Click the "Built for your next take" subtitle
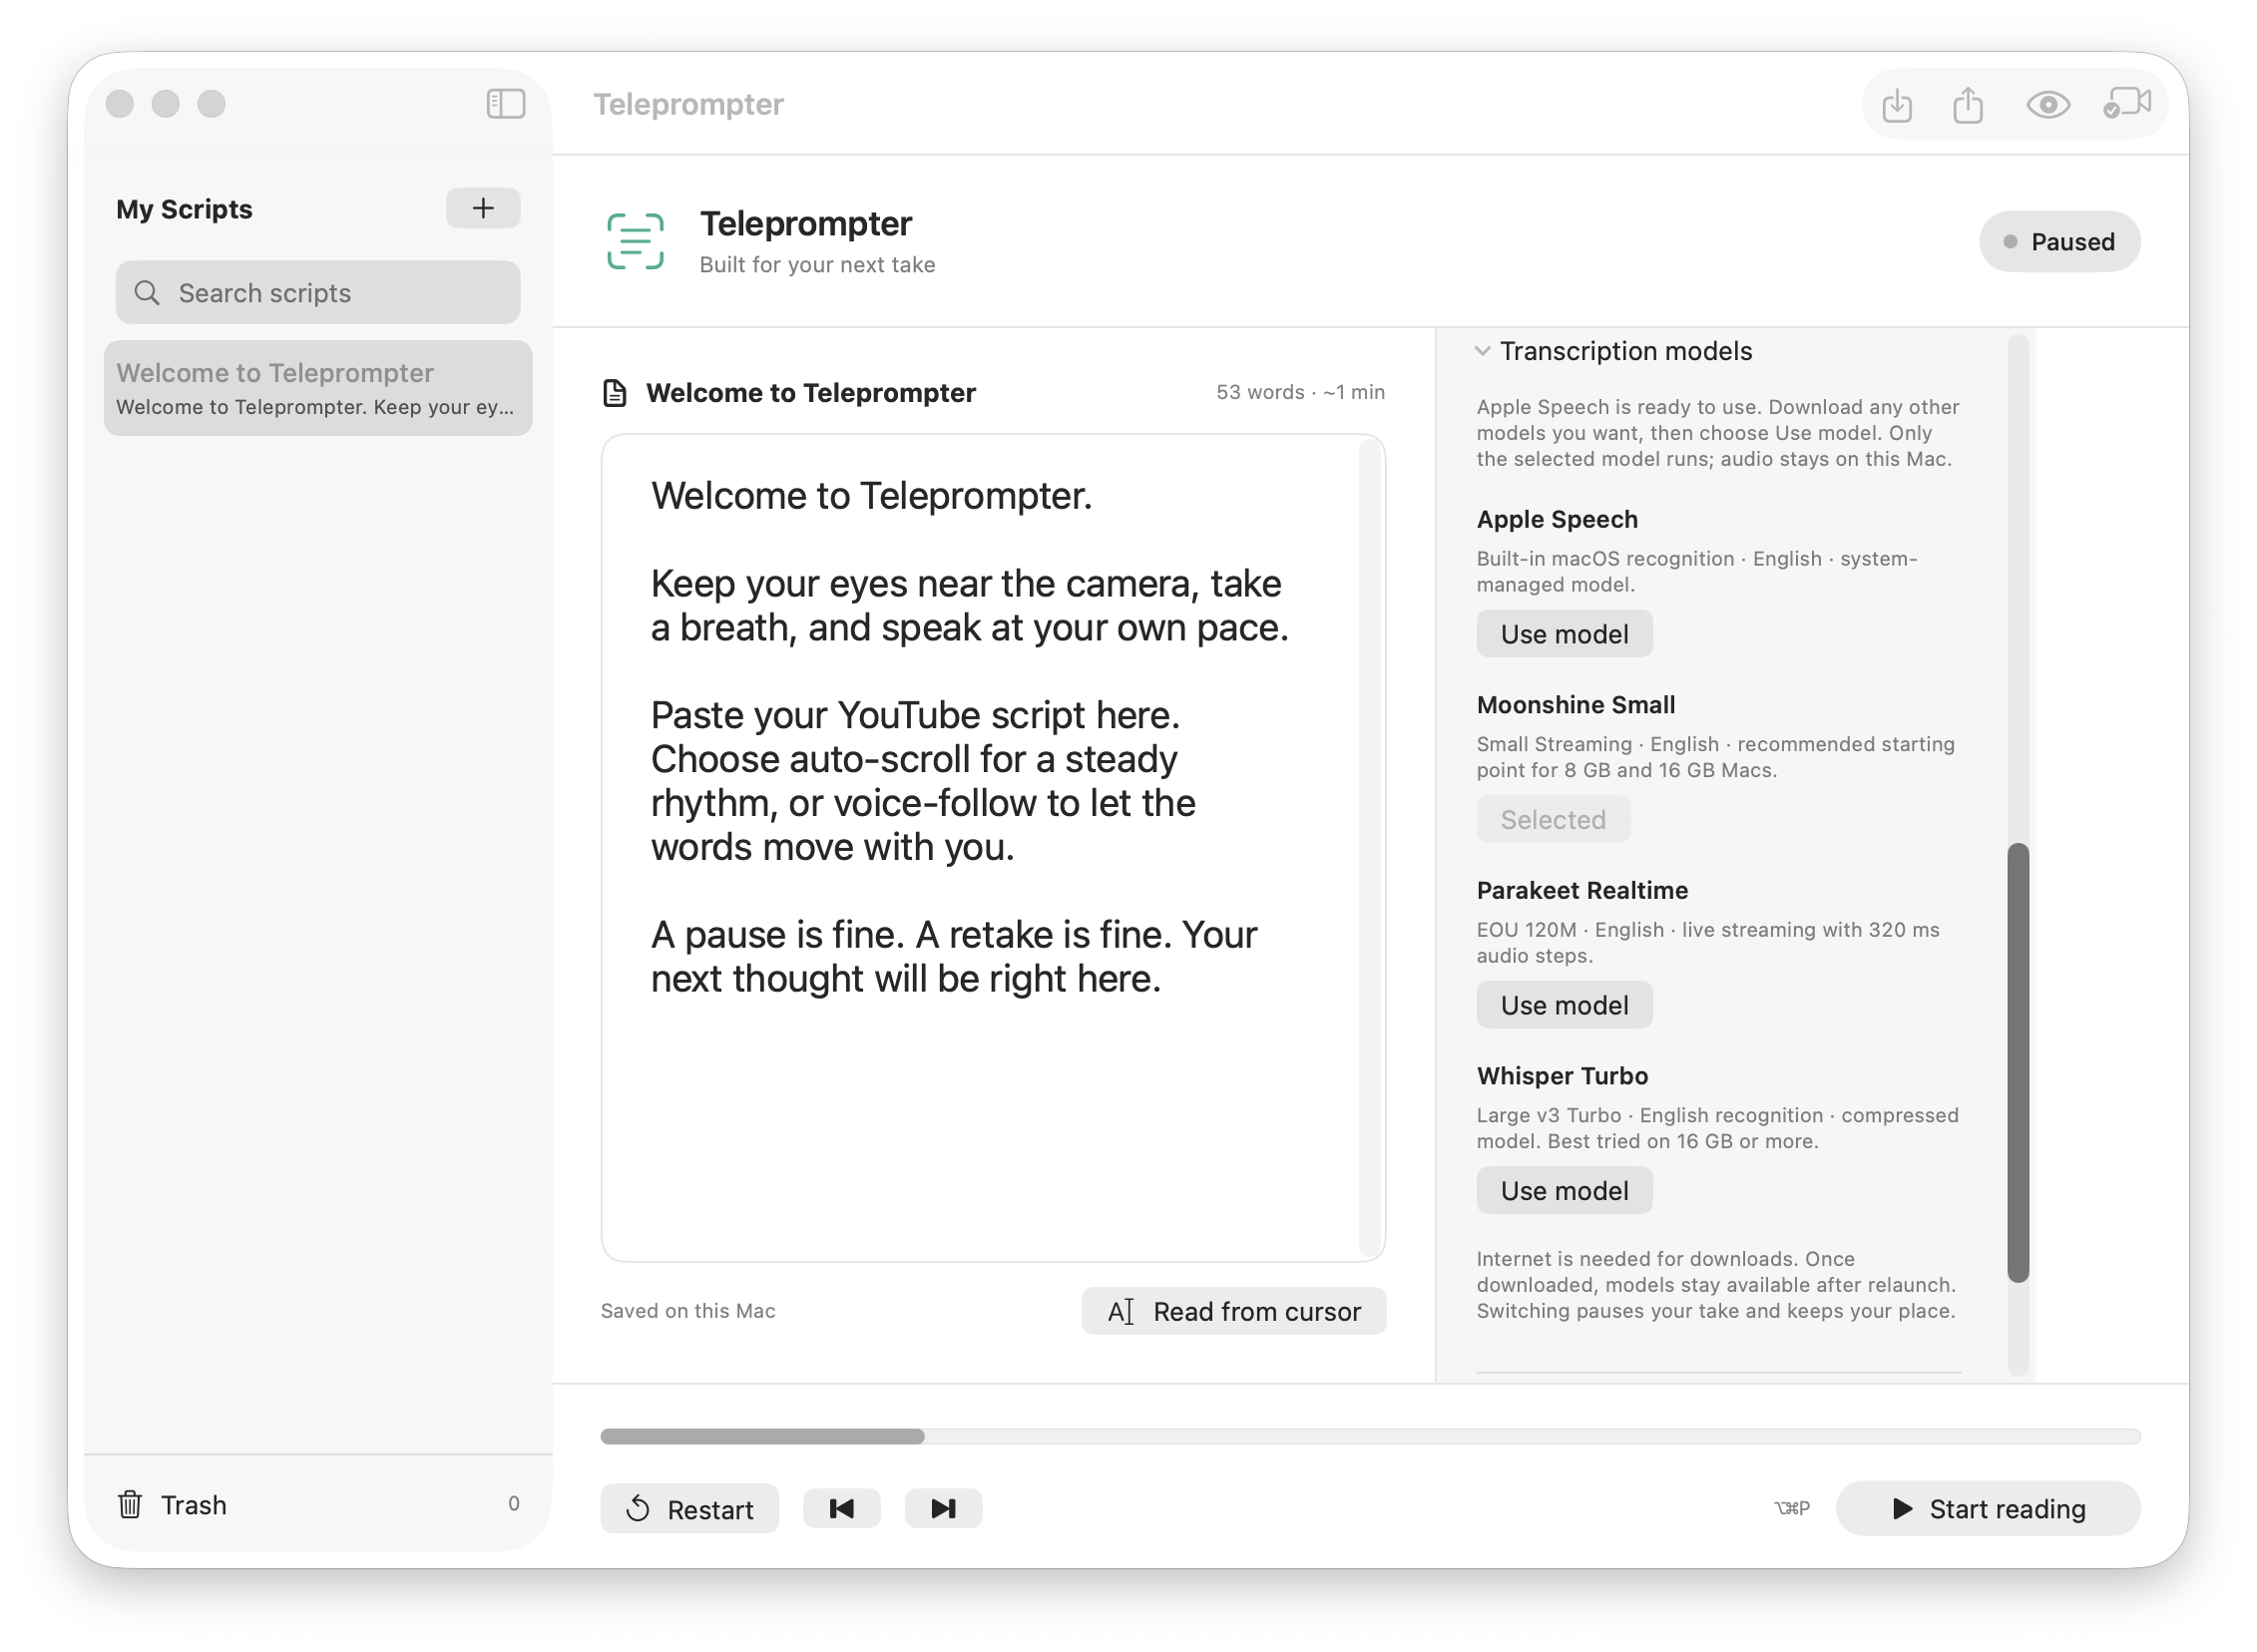Image resolution: width=2257 pixels, height=1652 pixels. click(x=817, y=265)
